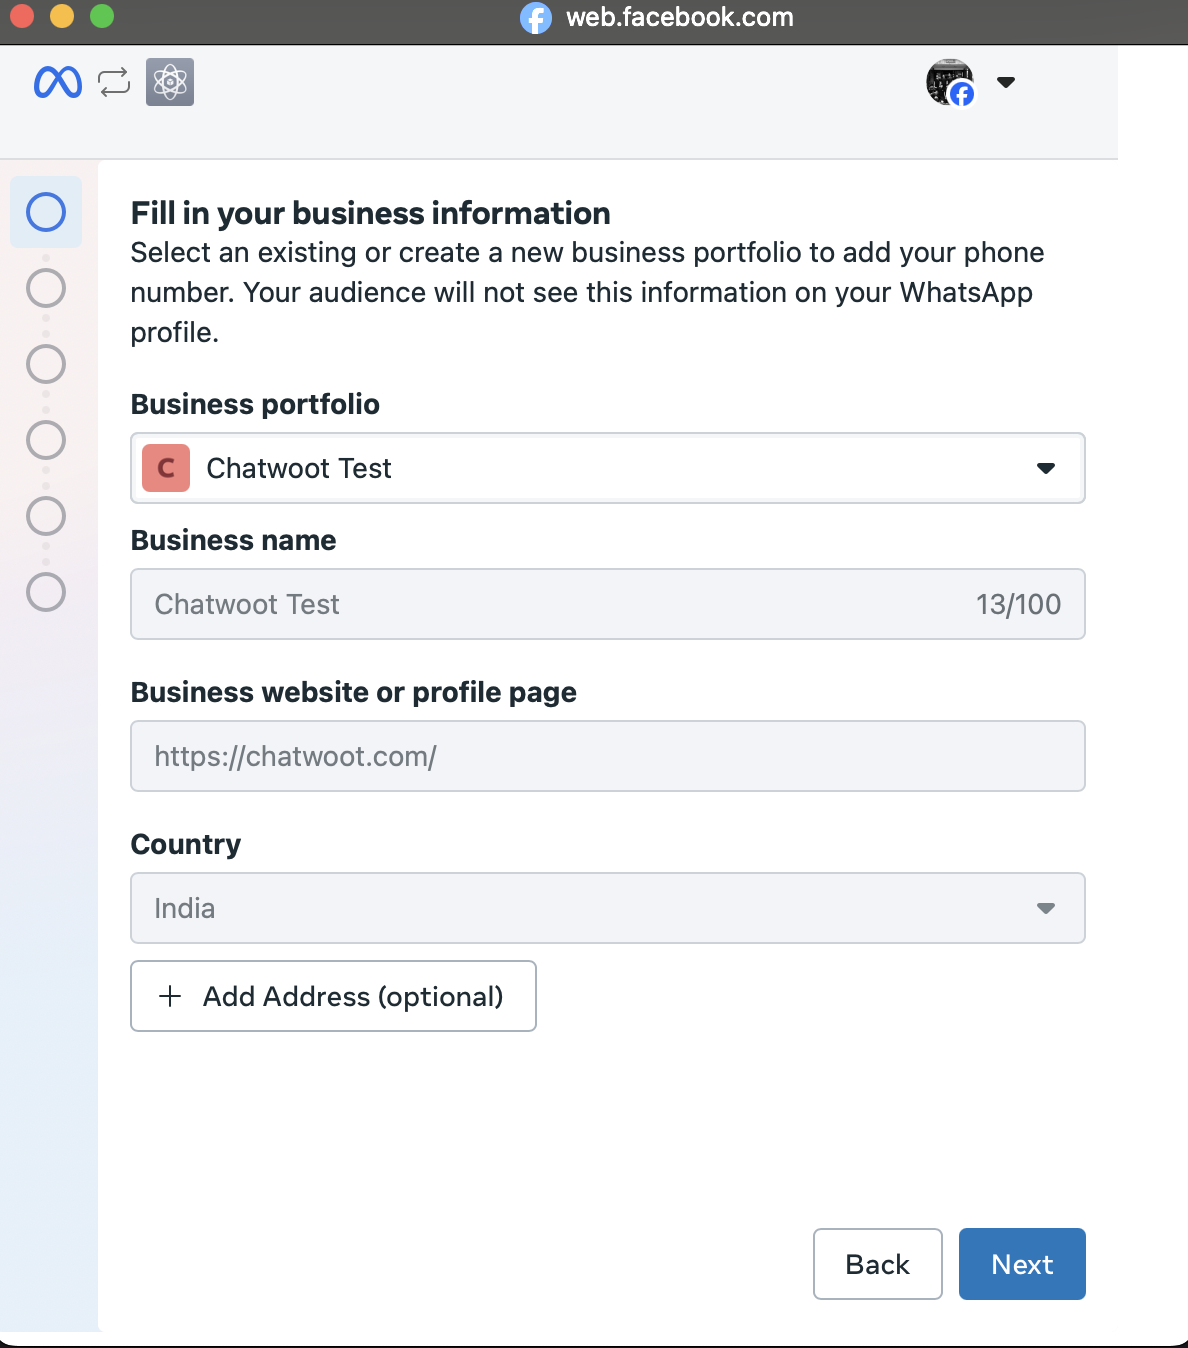Open the atom app icon

click(170, 82)
